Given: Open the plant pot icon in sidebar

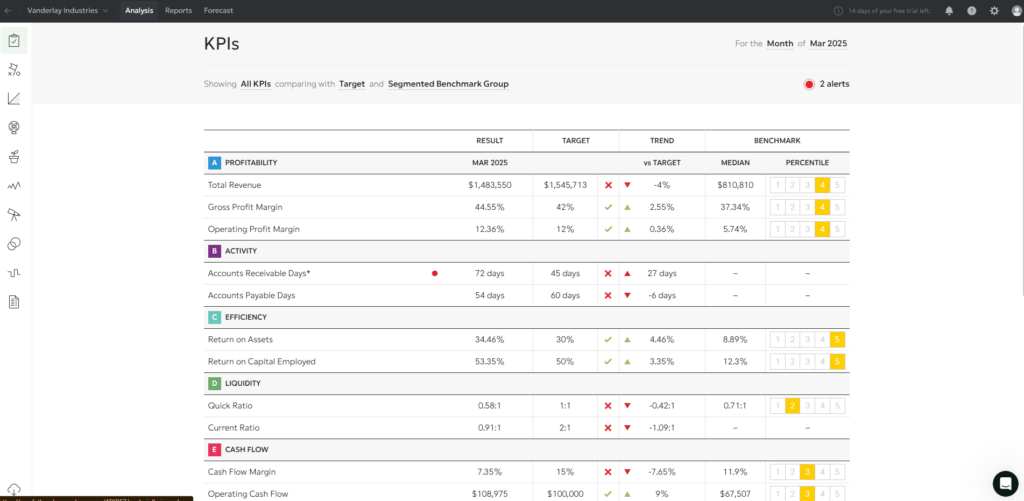Looking at the screenshot, I should point(14,157).
